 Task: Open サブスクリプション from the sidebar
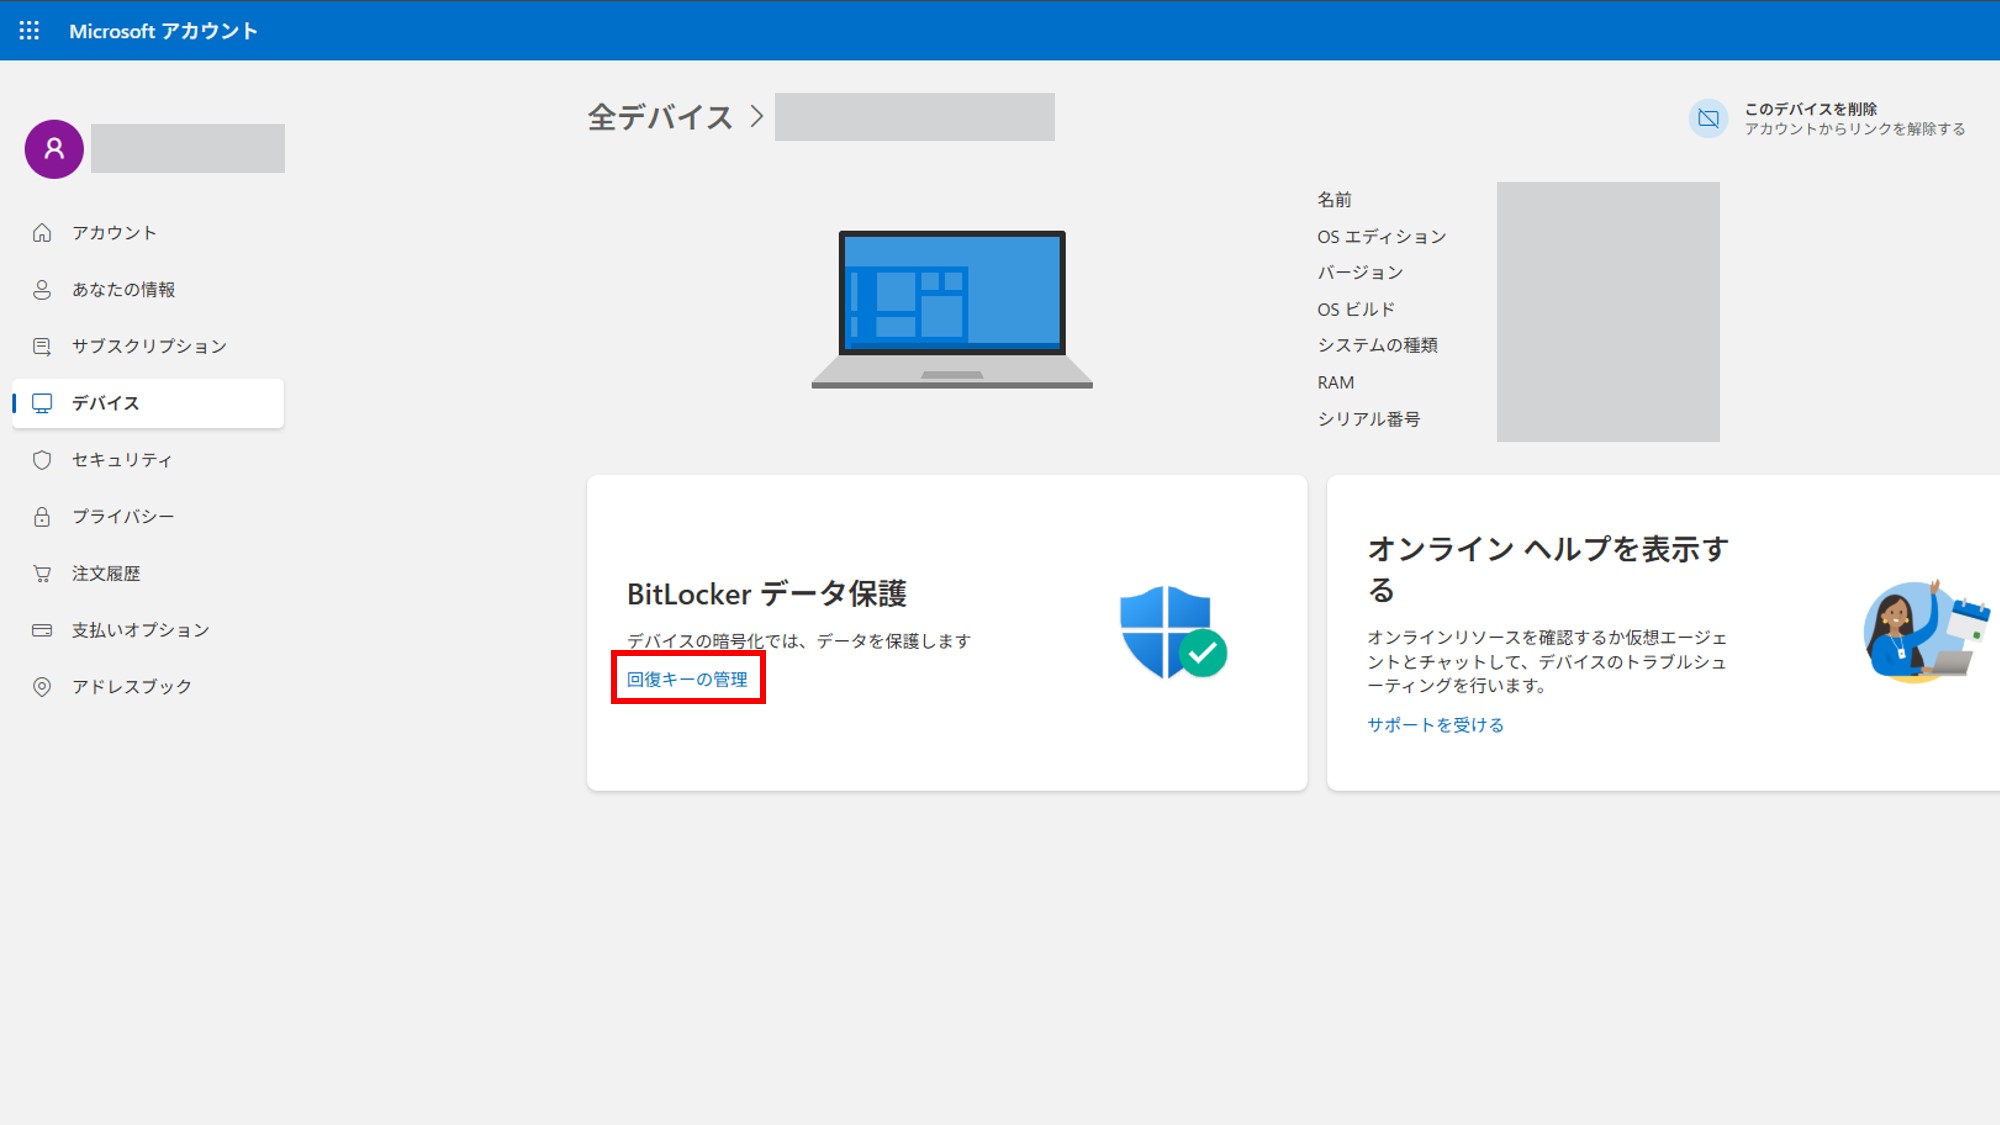pyautogui.click(x=148, y=347)
